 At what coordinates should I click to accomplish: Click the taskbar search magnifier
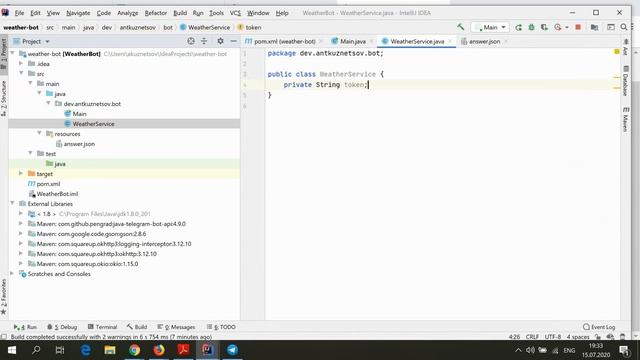pyautogui.click(x=36, y=350)
